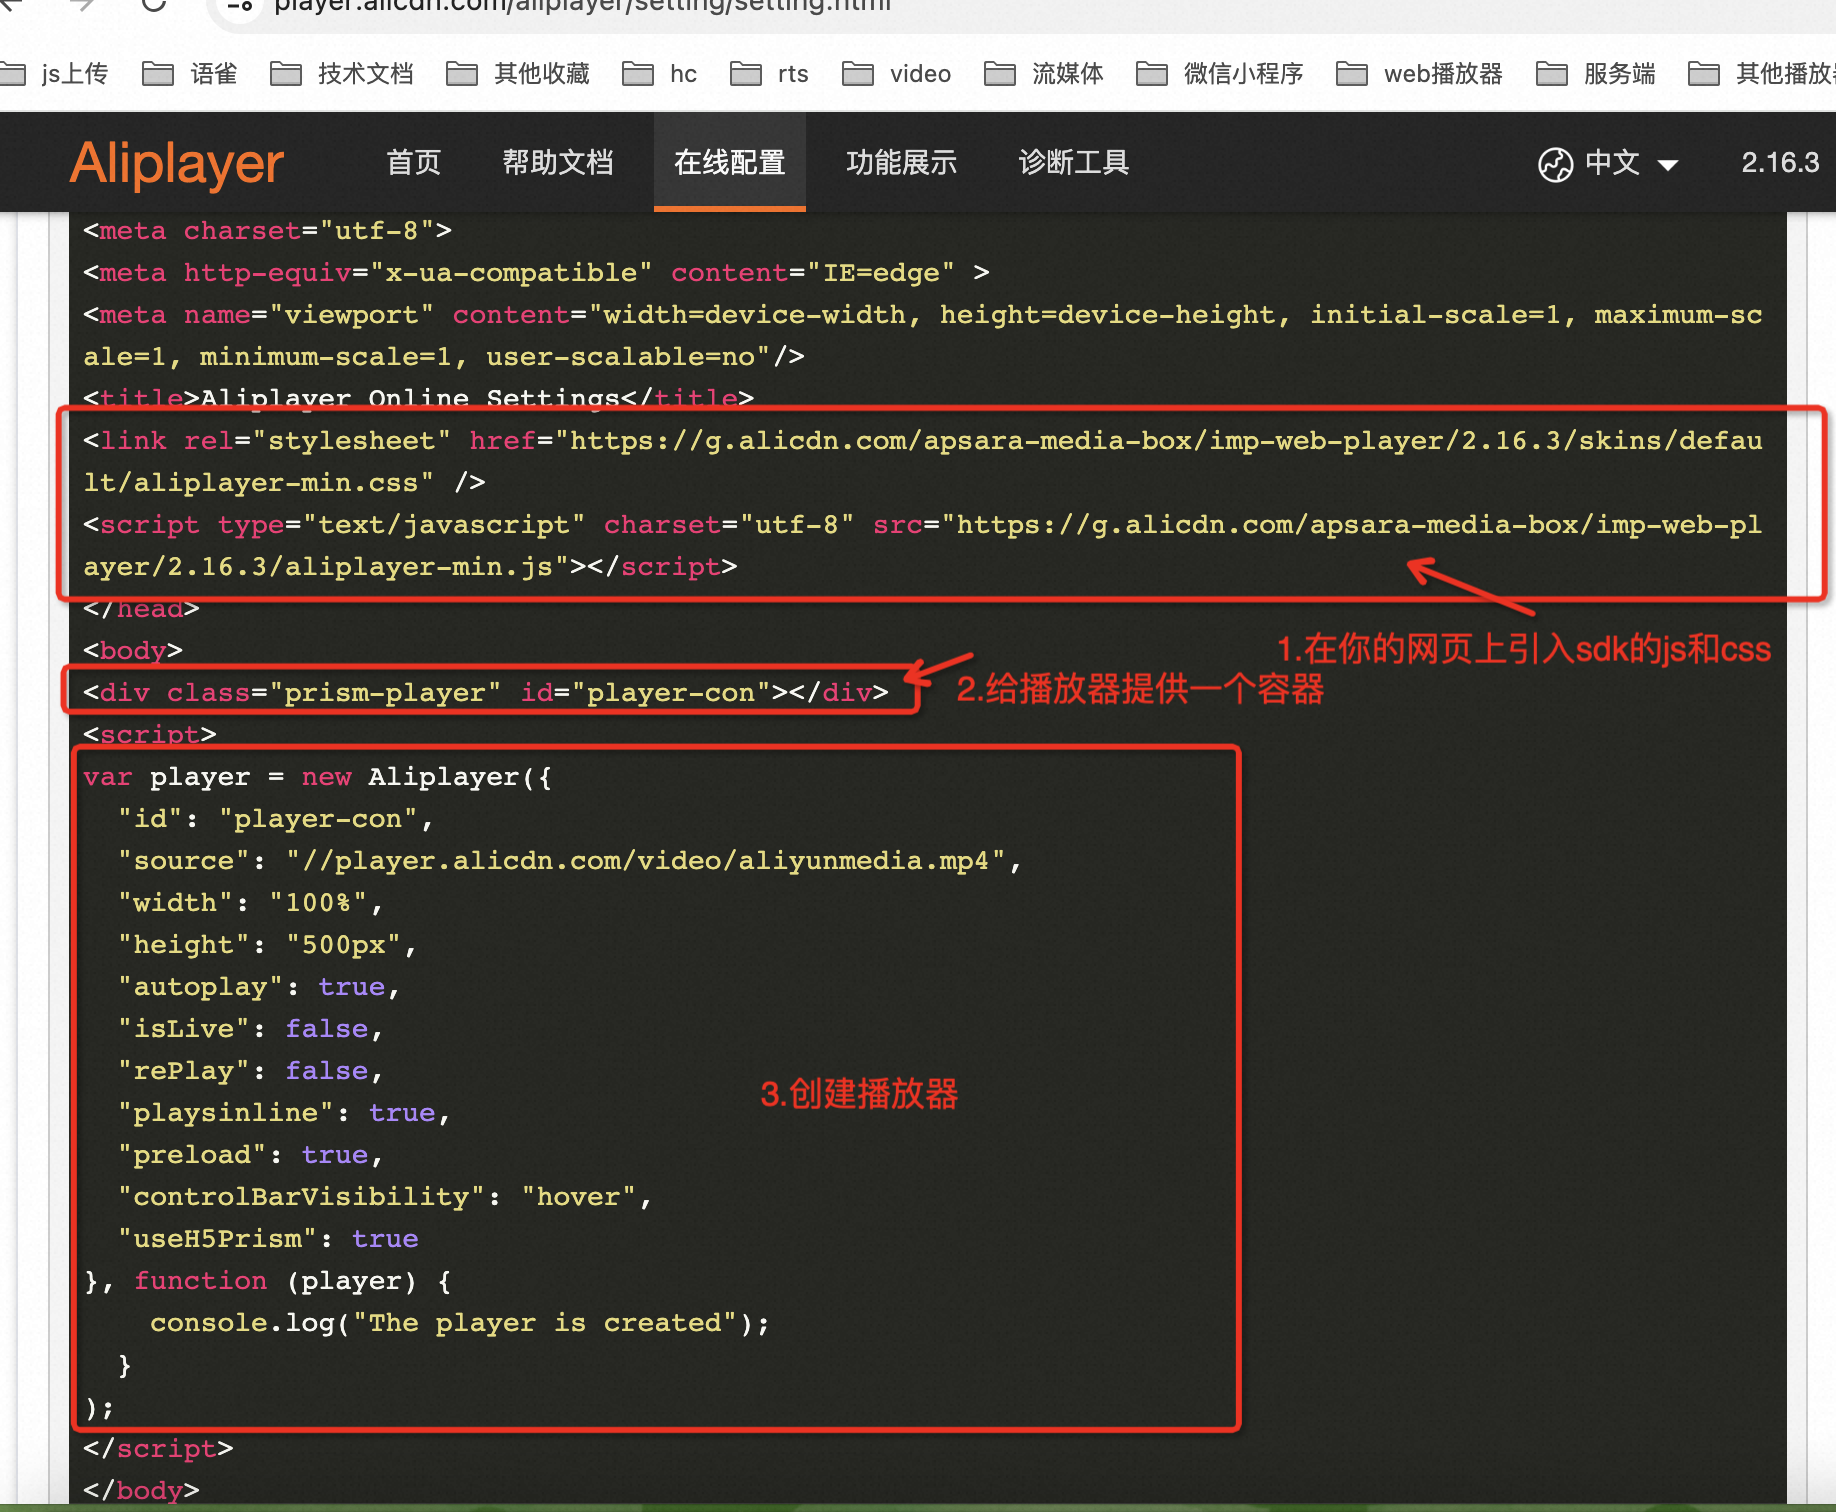The height and width of the screenshot is (1512, 1836).
Task: Open the 技术文档 bookmark folder
Action: coord(342,74)
